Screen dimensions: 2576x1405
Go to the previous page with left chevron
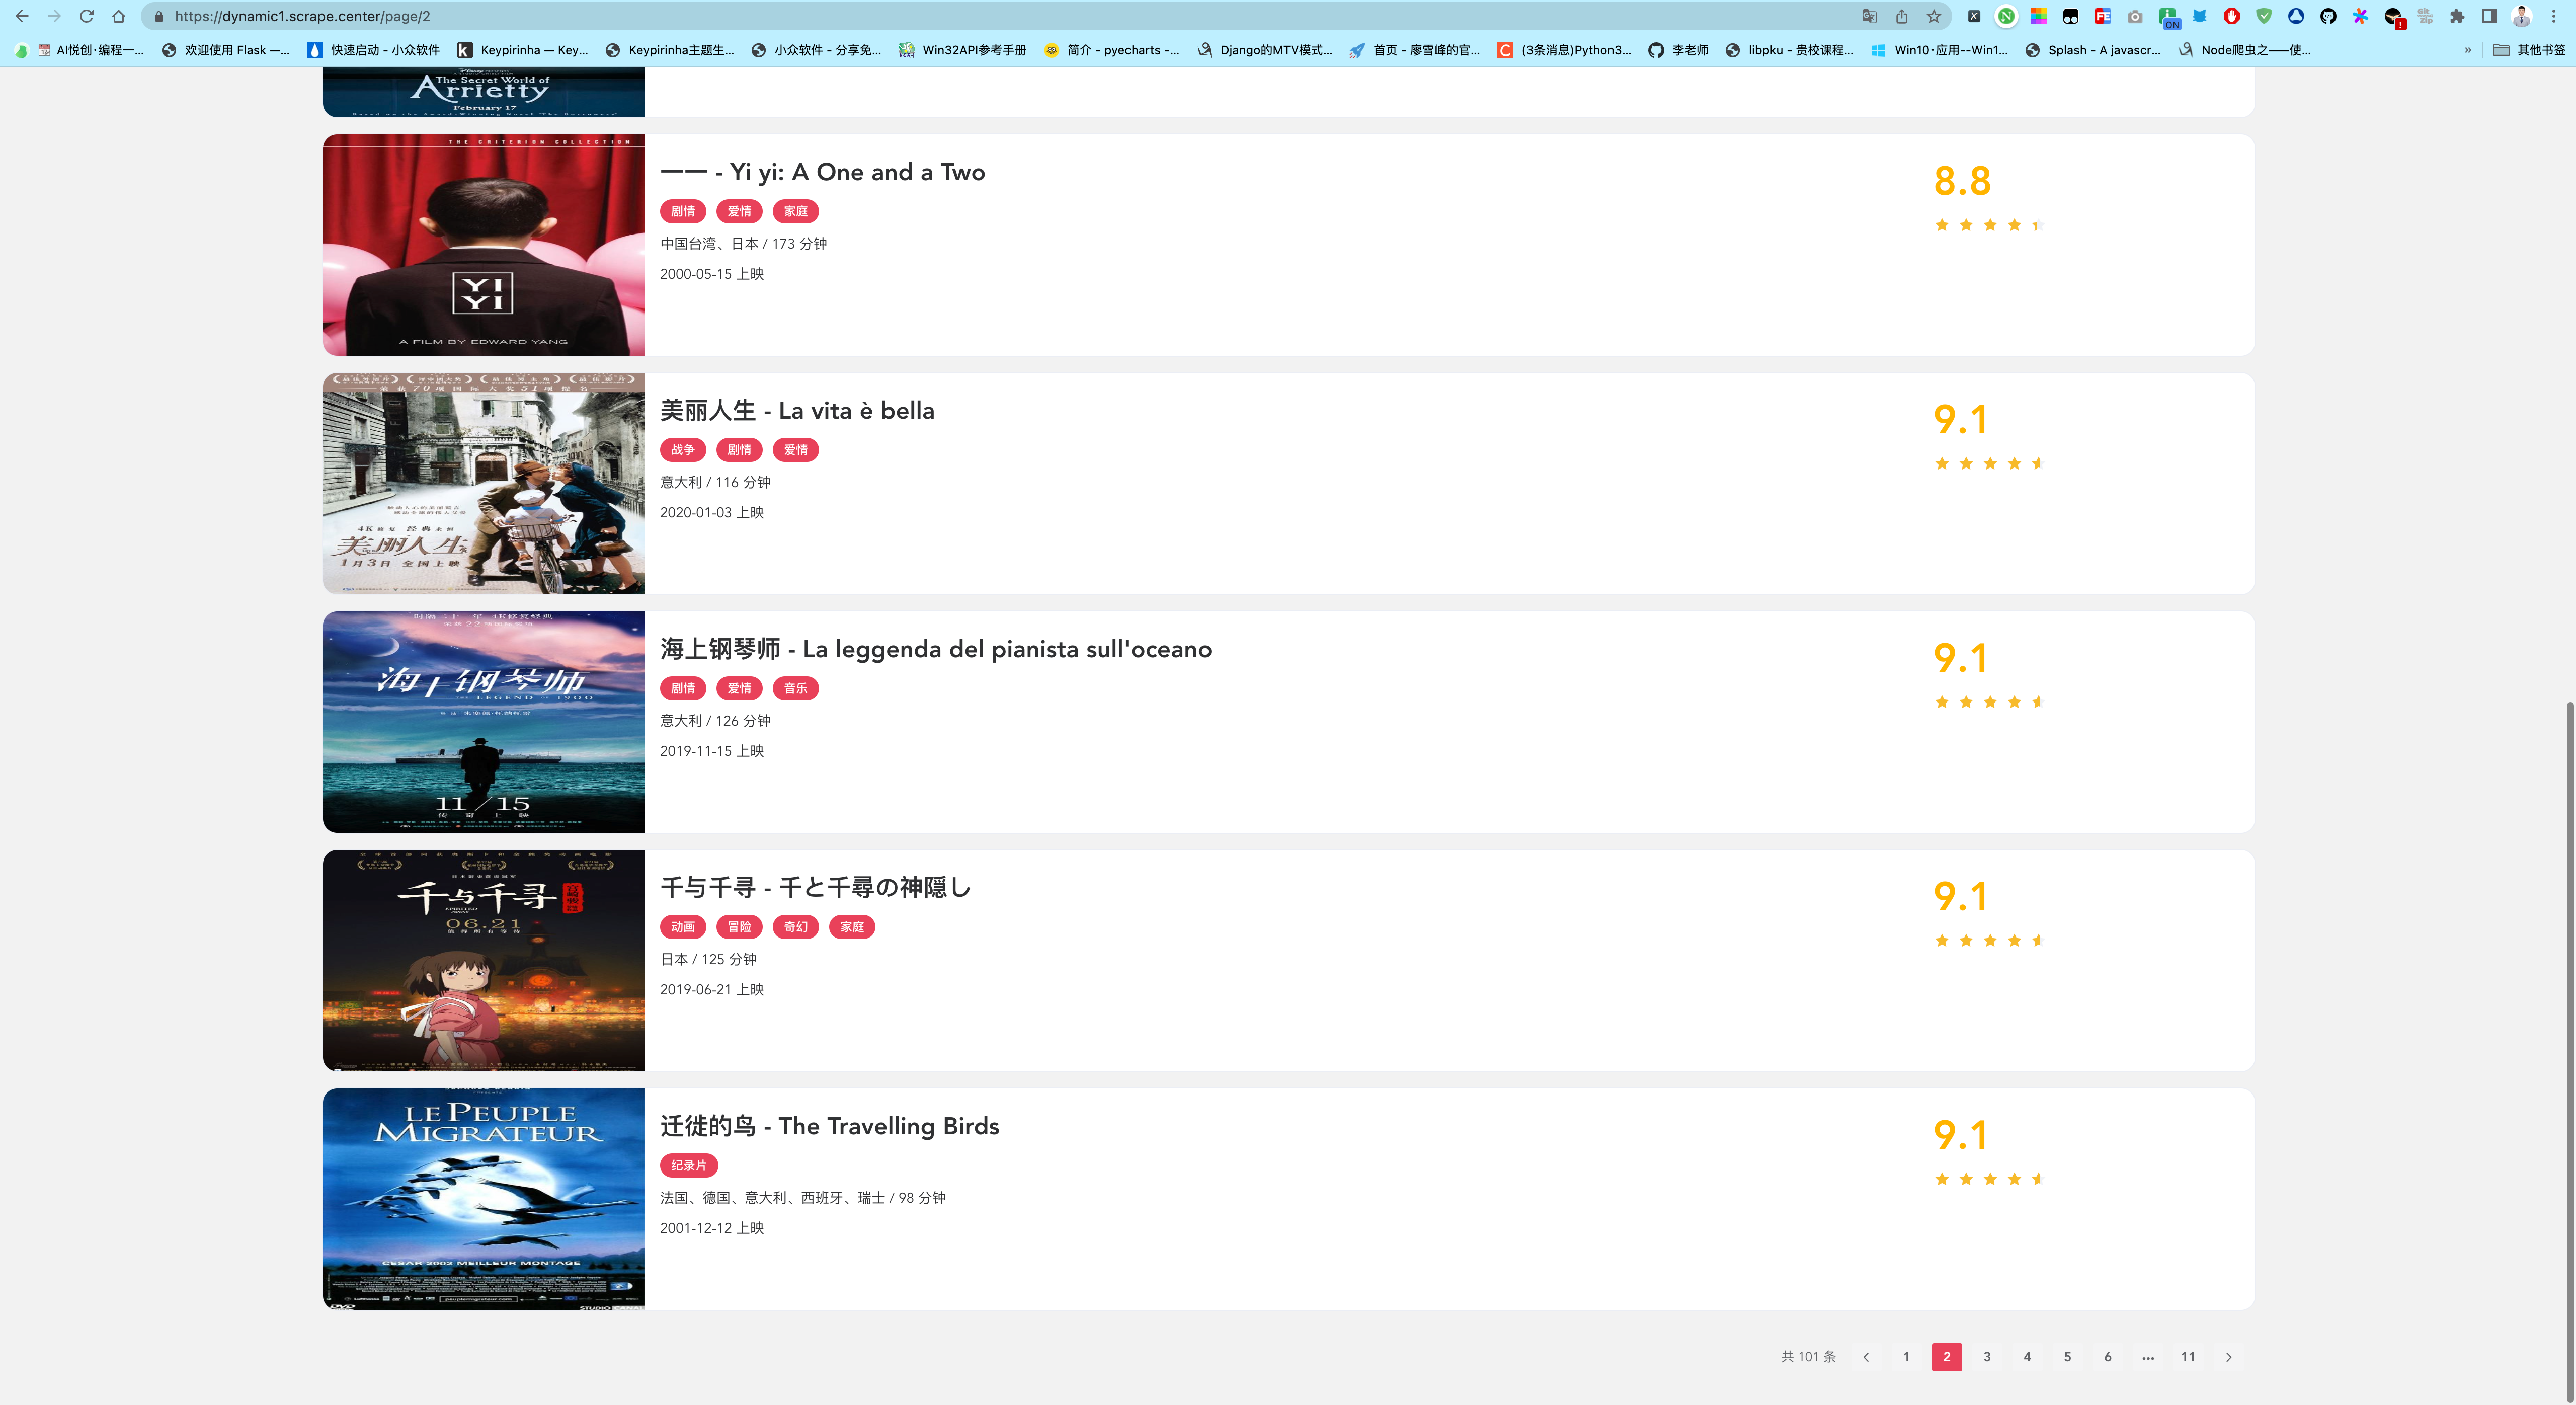(1866, 1357)
